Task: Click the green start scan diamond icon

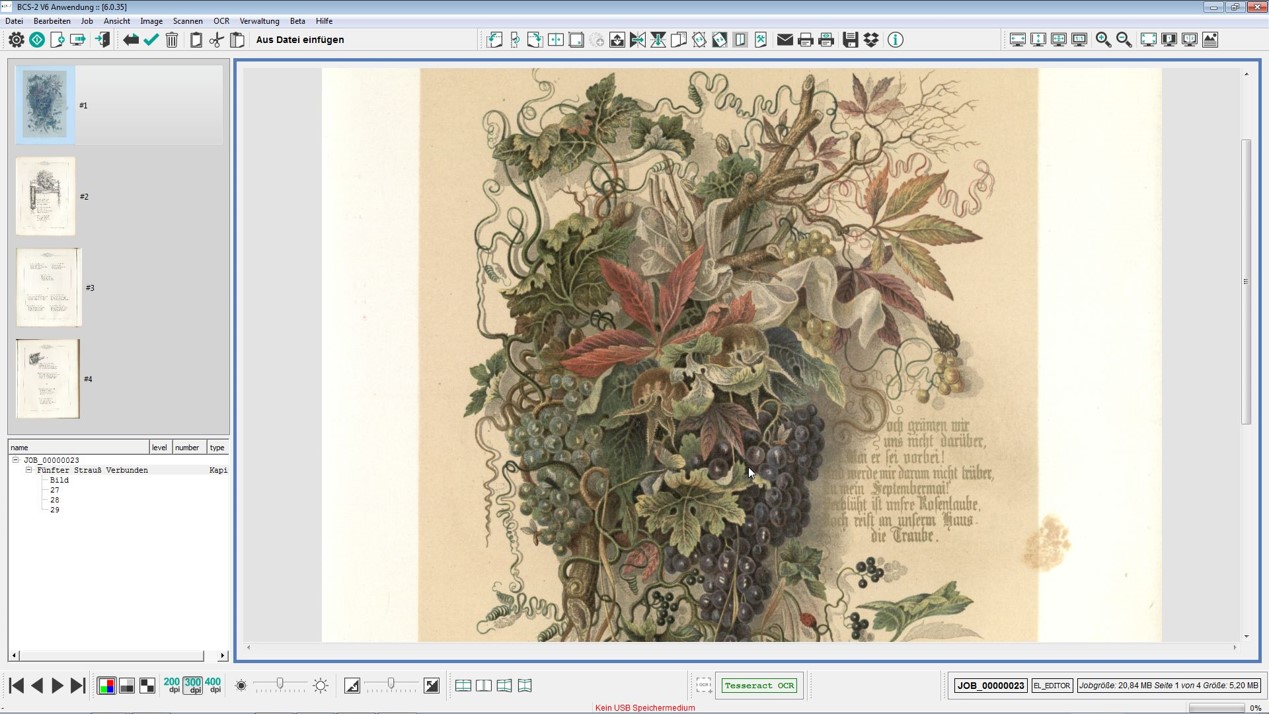Action: click(37, 40)
